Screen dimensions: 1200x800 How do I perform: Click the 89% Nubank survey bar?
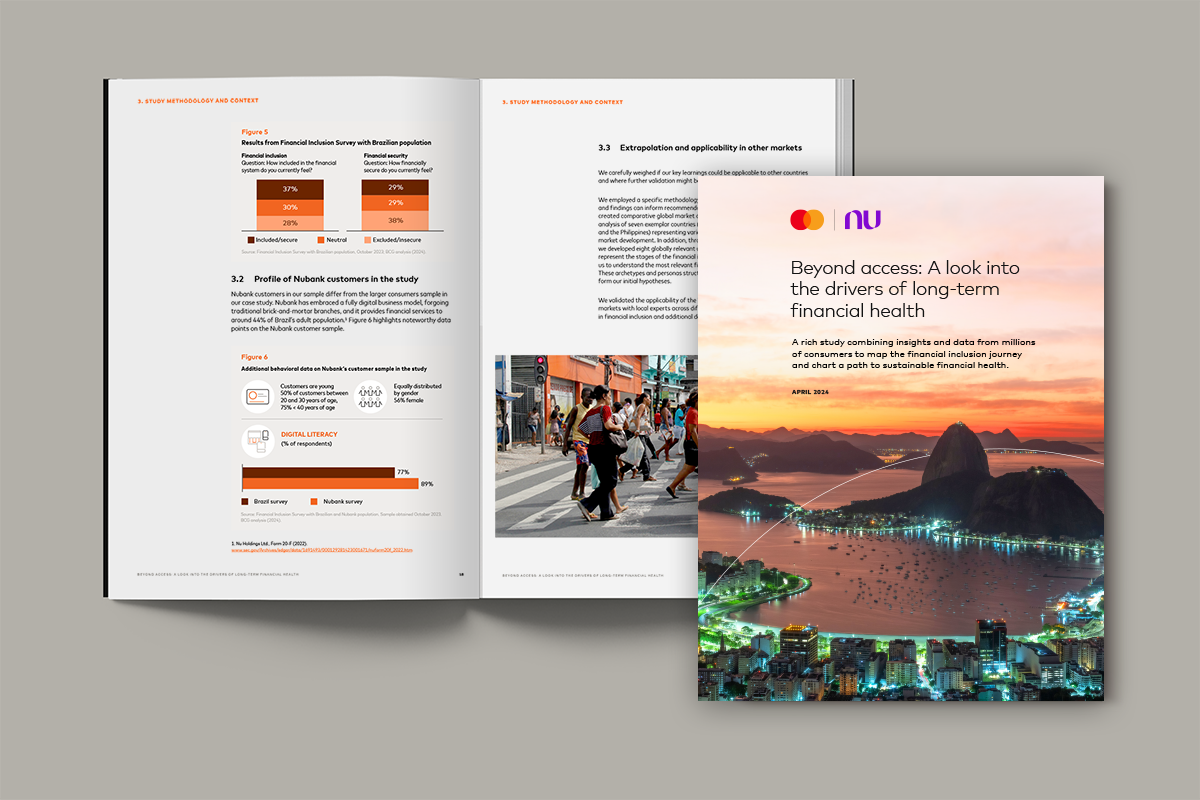click(330, 484)
